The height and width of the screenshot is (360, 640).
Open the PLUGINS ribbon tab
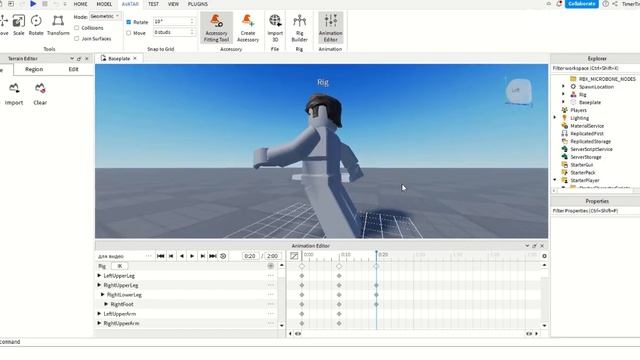click(x=198, y=4)
